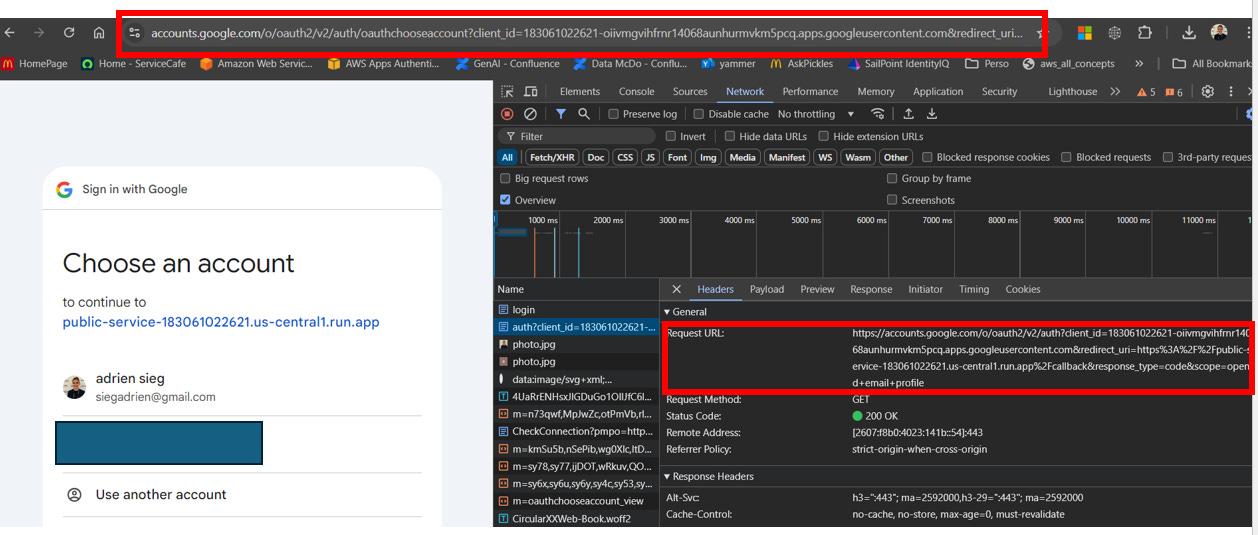Click the issues count 6 badge
1258x535 pixels.
tap(1174, 92)
